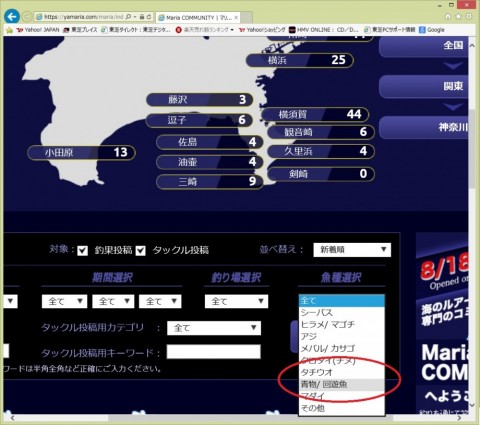Open the タックル投稿用カテゴリ dropdown
This screenshot has width=480, height=425.
(214, 328)
